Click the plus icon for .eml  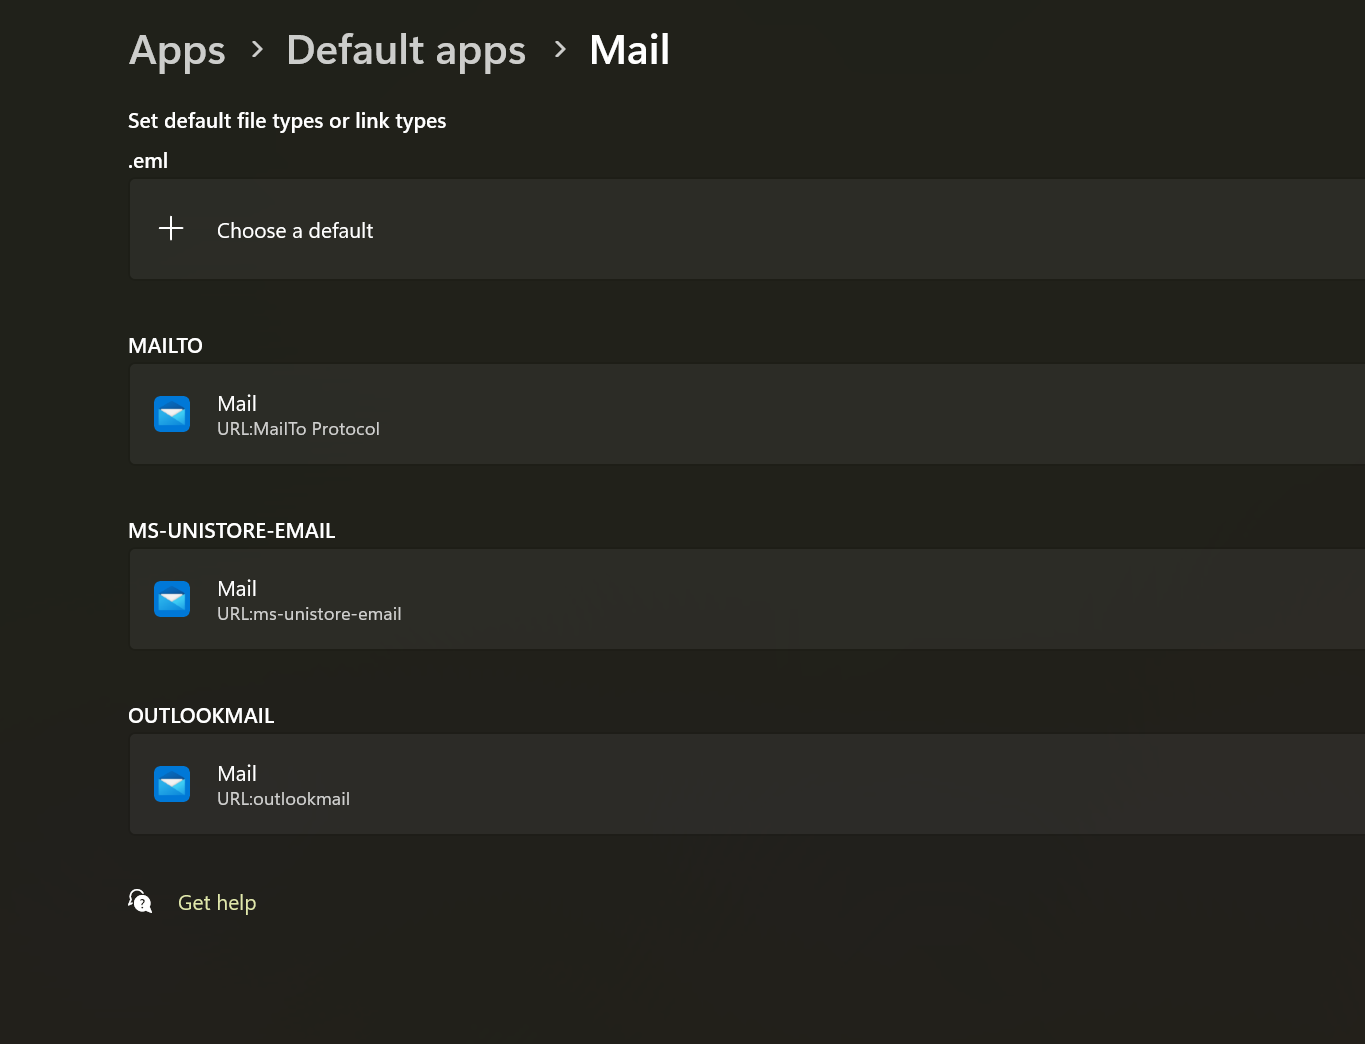tap(171, 229)
